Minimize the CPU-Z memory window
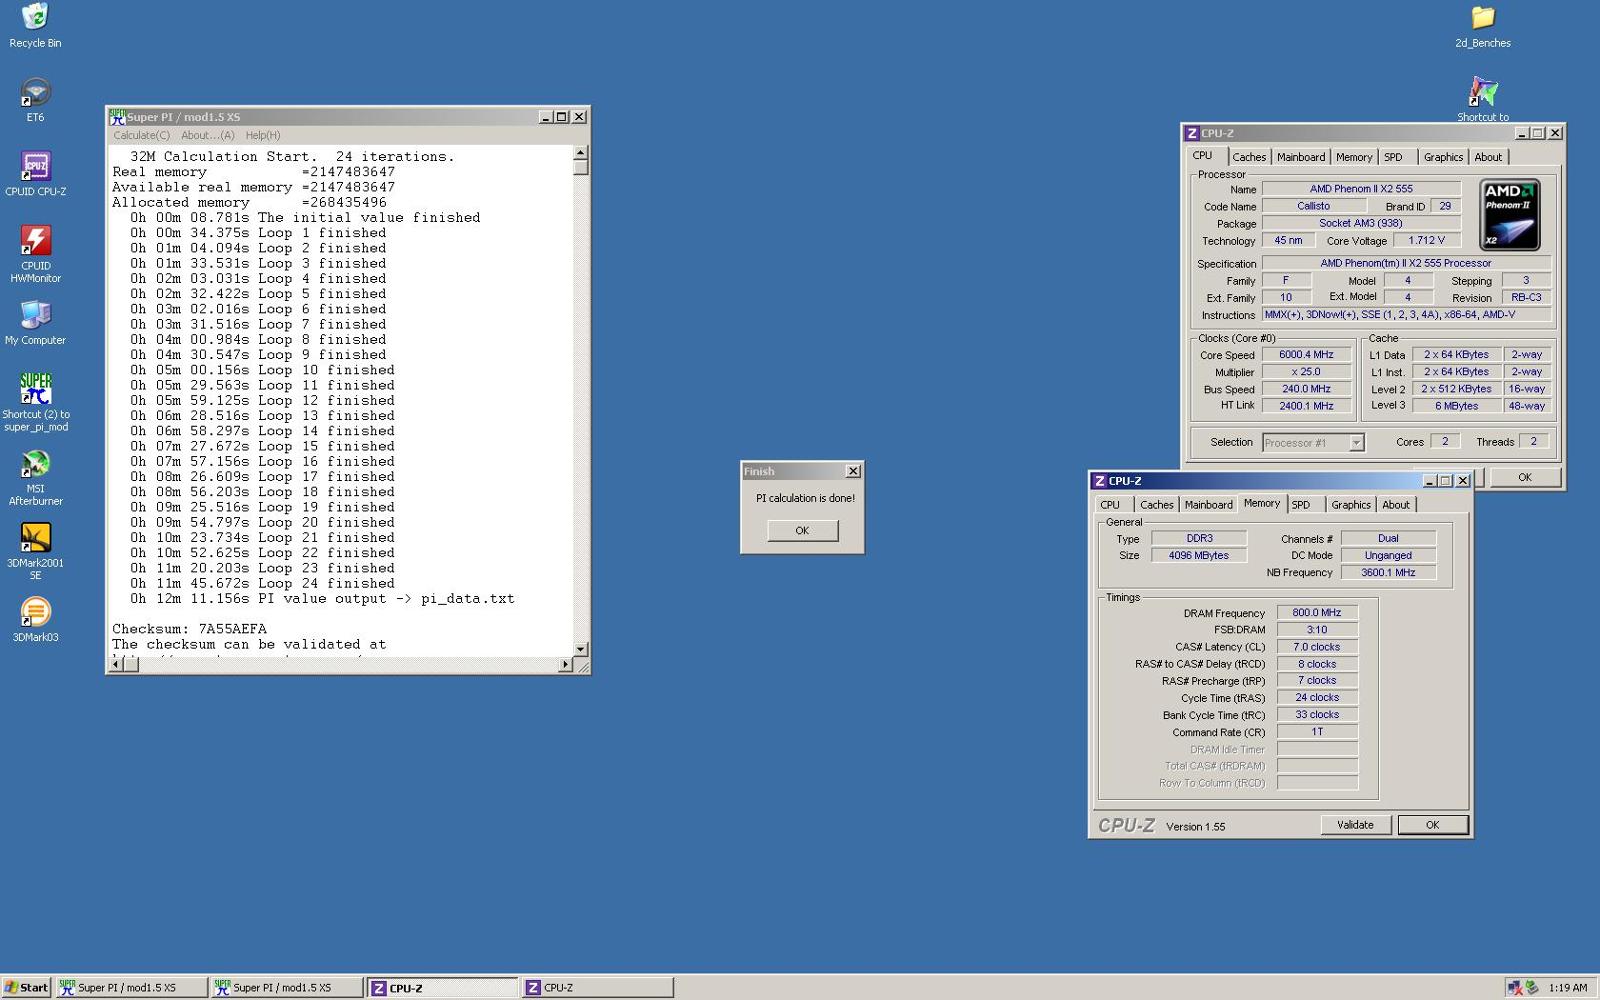Viewport: 1600px width, 1000px height. point(1429,481)
